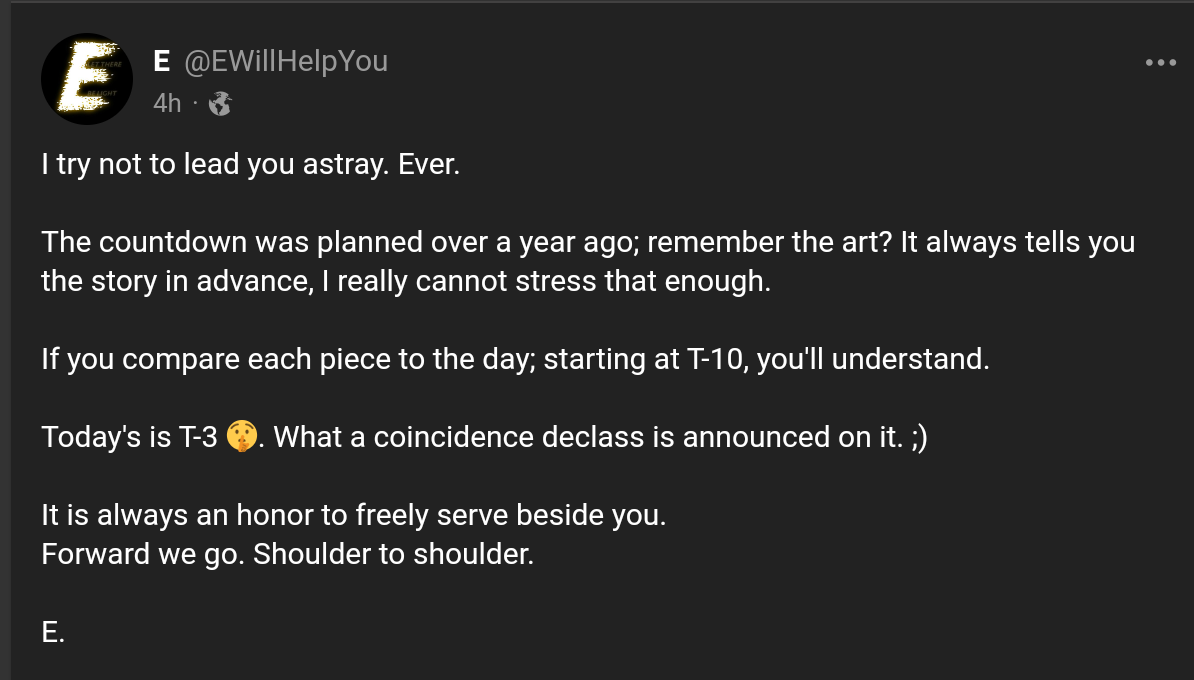
Task: Click the globe public visibility icon
Action: tap(220, 103)
